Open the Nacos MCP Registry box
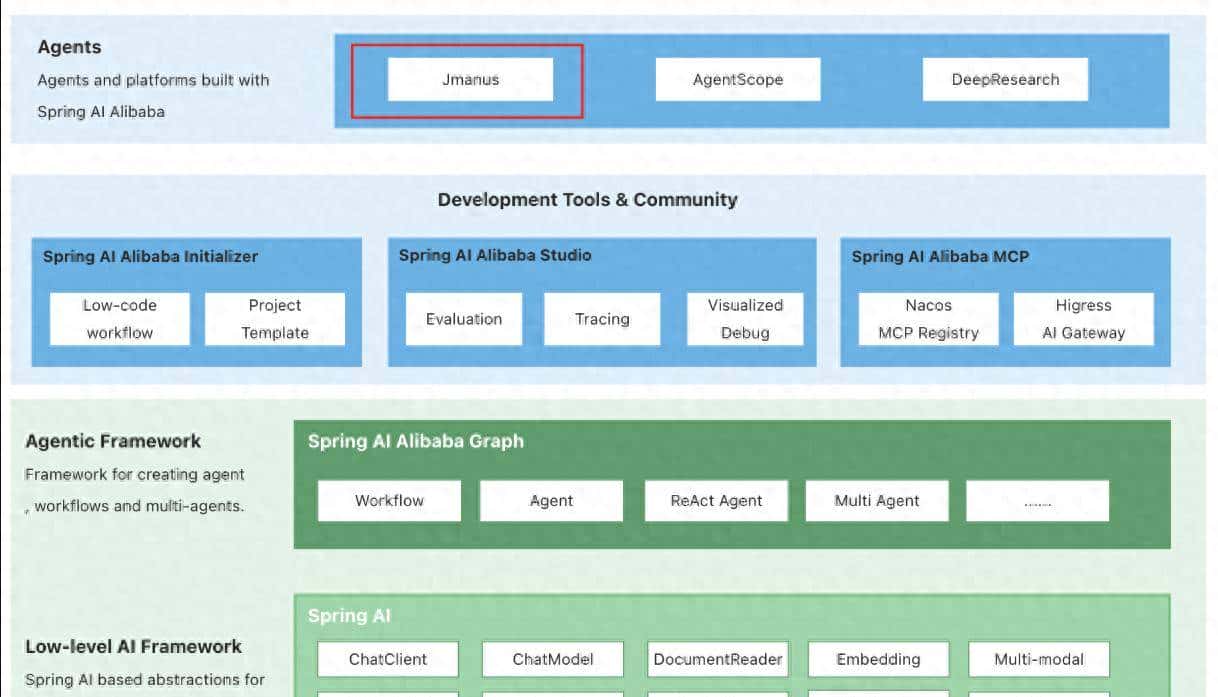Screen dimensions: 1218x697 tap(928, 319)
